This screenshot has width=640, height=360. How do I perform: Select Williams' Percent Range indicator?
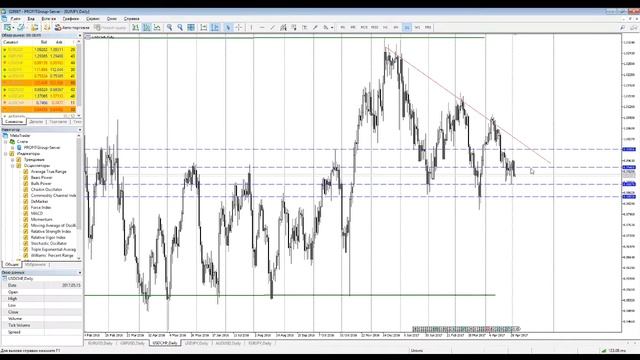pos(52,256)
